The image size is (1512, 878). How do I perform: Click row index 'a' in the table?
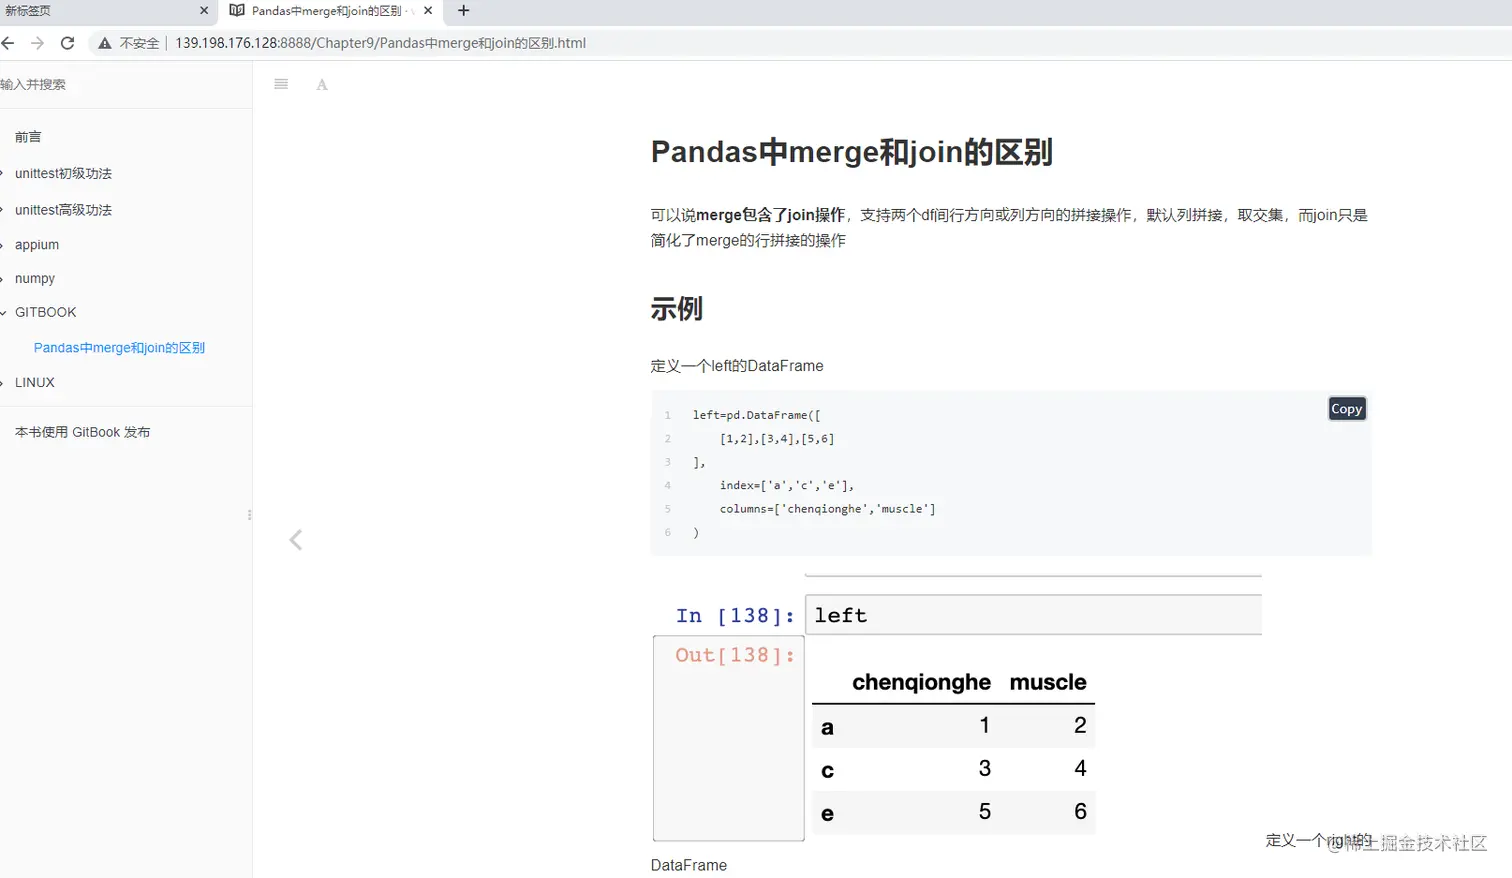[x=827, y=728]
